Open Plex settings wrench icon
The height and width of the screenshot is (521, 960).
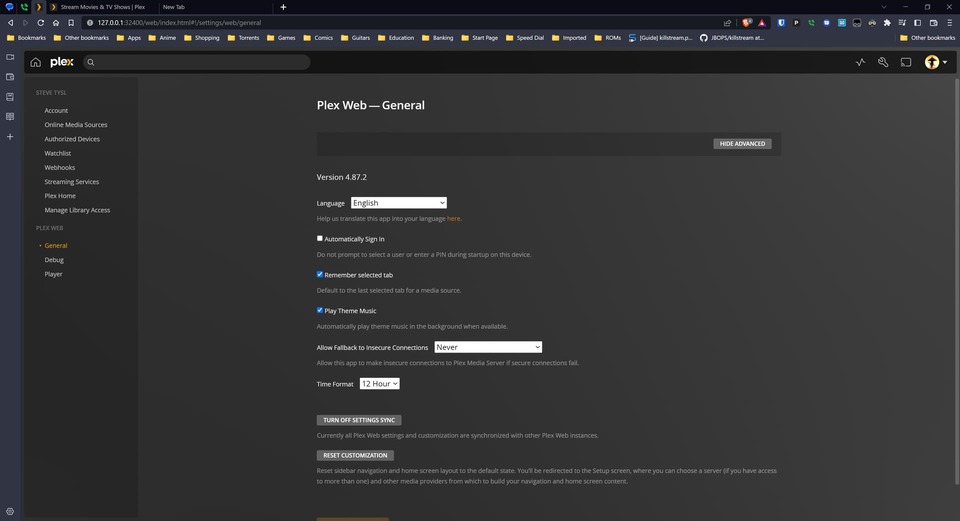click(x=883, y=62)
